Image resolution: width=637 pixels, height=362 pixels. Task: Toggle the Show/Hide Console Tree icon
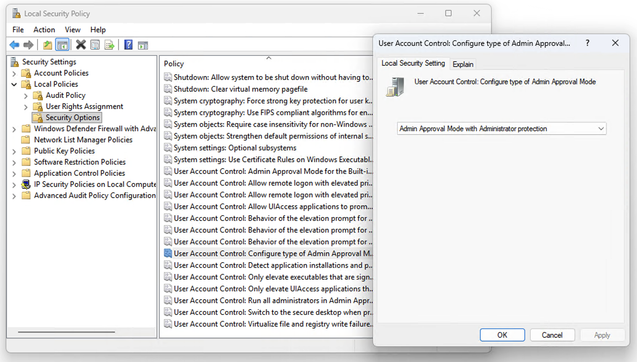pos(62,45)
